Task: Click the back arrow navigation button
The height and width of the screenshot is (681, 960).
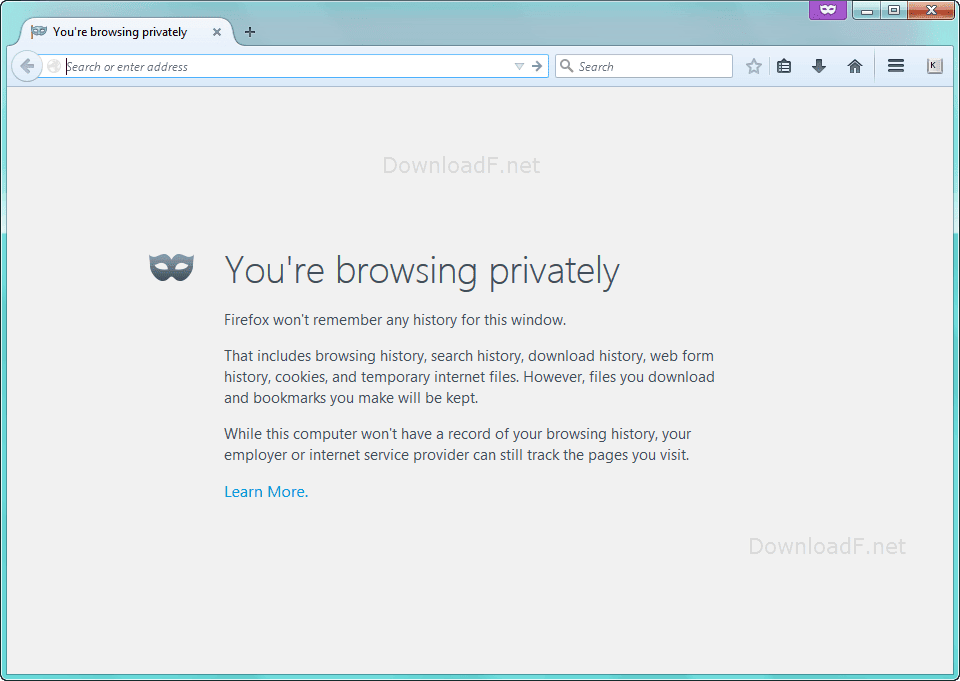Action: 26,66
